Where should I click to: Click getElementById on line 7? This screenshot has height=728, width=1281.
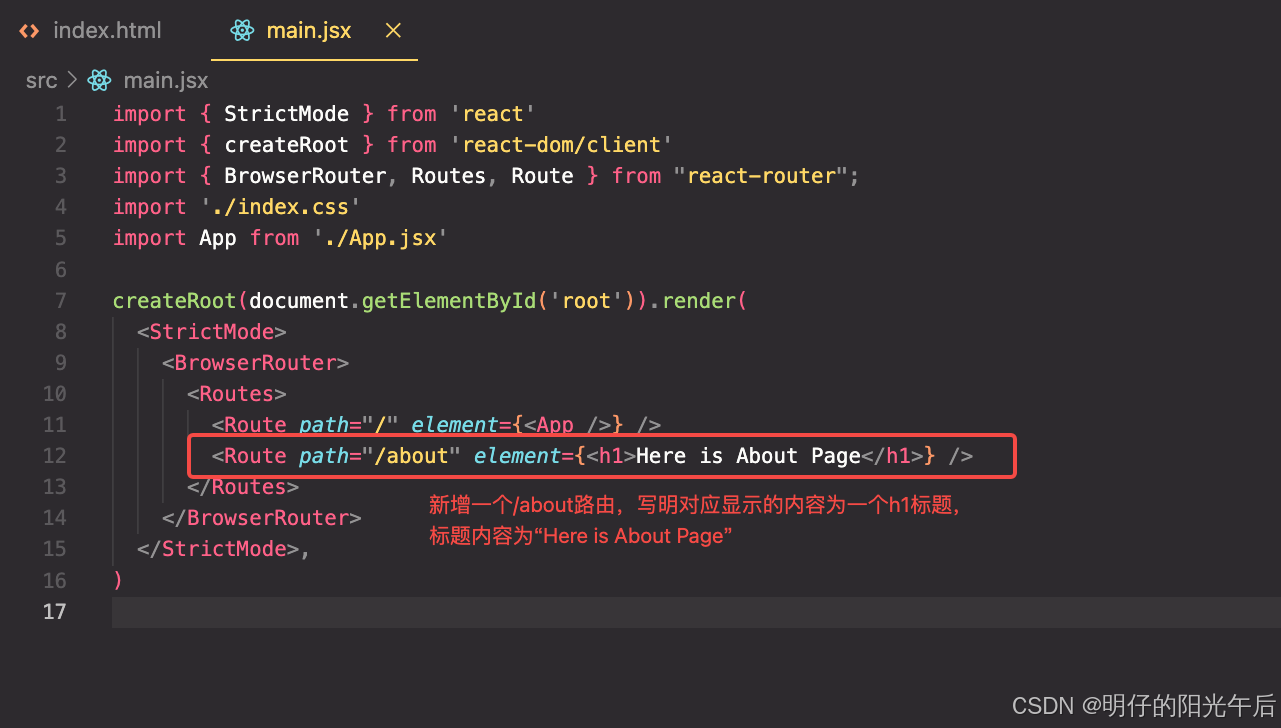coord(449,301)
